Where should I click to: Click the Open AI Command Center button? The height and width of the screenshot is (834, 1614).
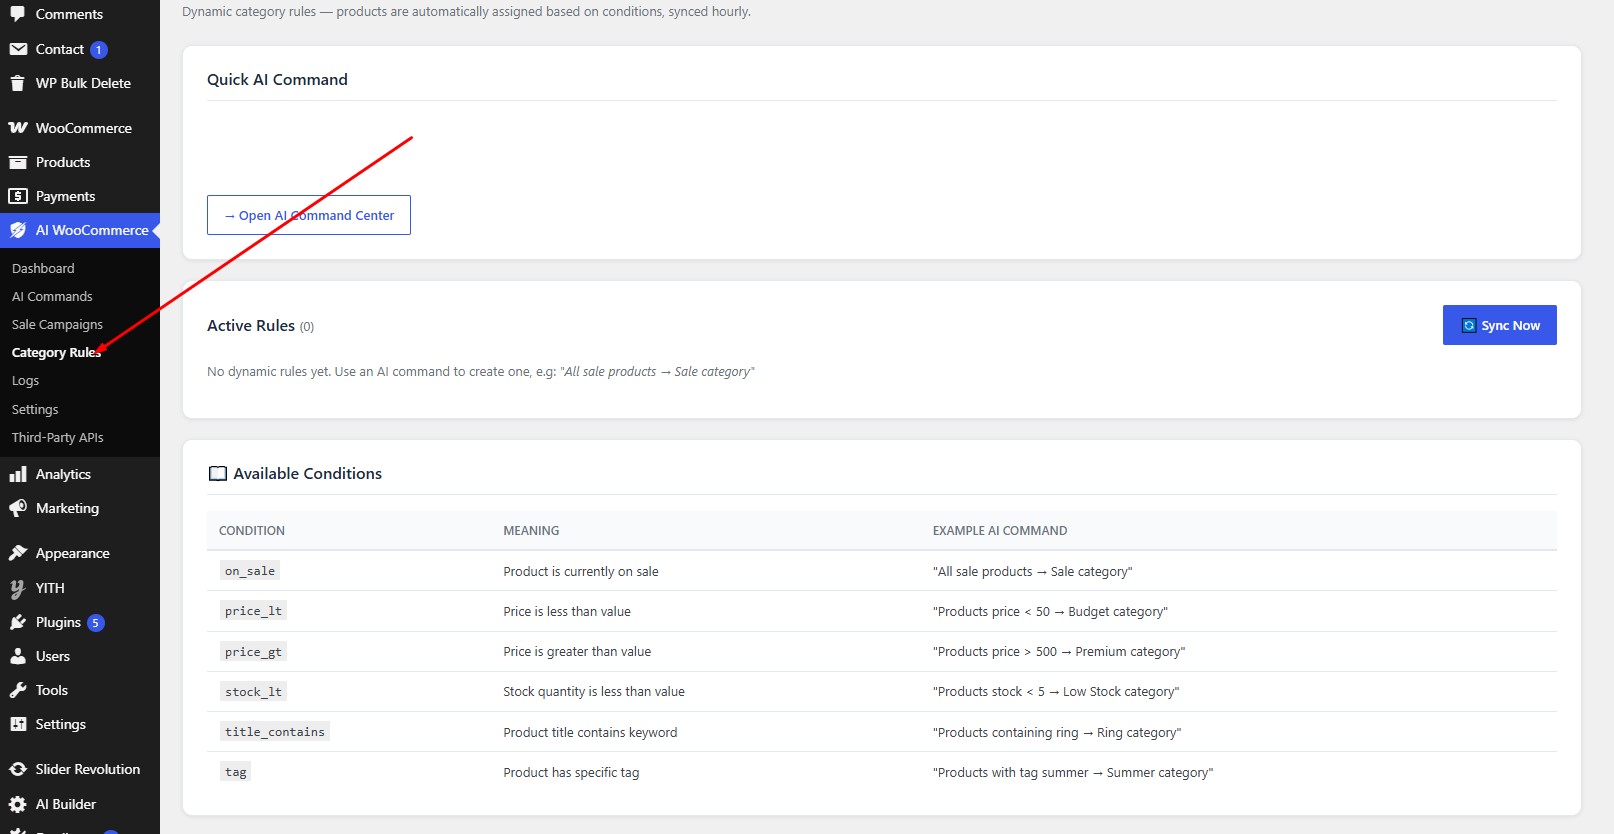click(x=309, y=215)
